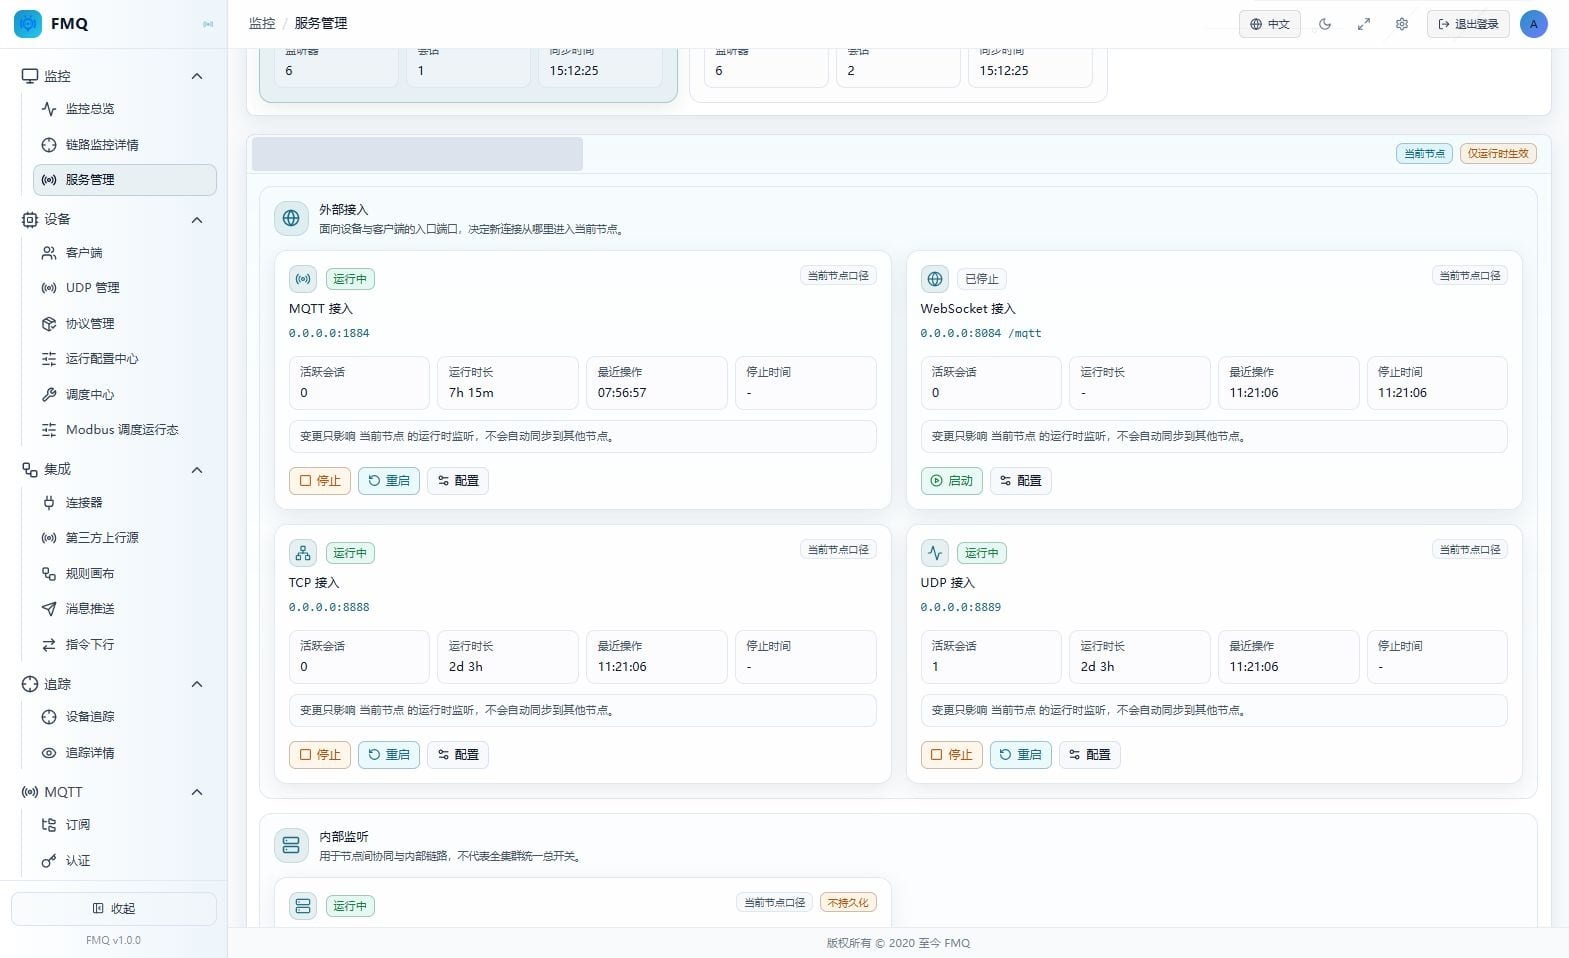Click the 外部接入 section globe icon

coord(291,218)
